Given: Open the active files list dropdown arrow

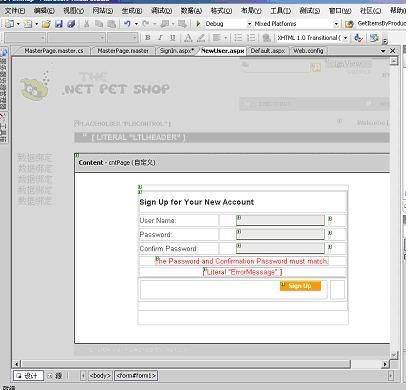Looking at the screenshot, I should [x=383, y=51].
